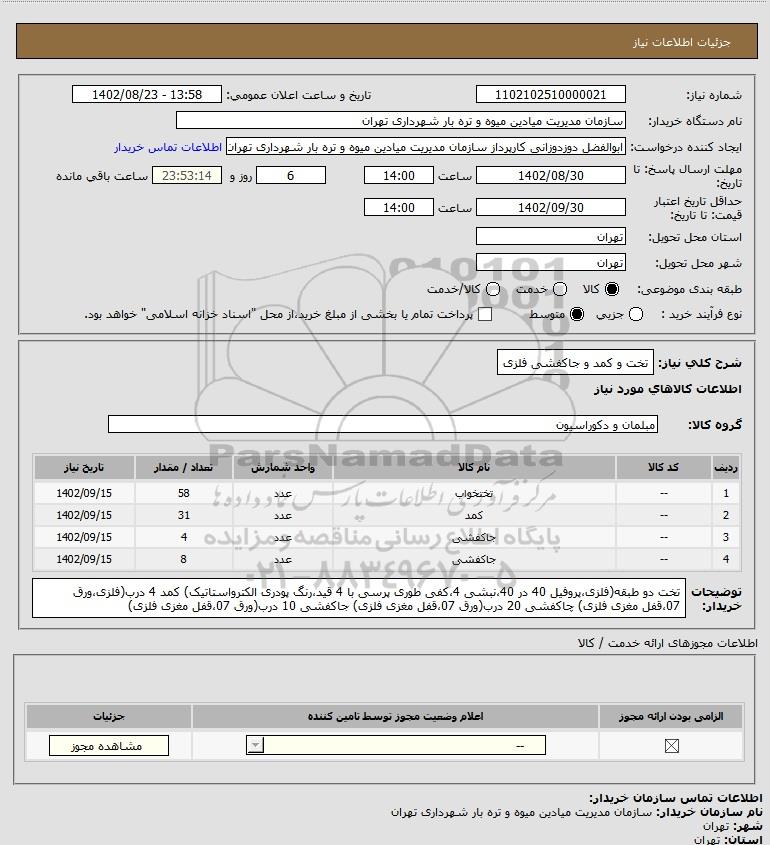This screenshot has height=845, width=770.
Task: Select the کالا/خدمت radio button
Action: point(492,289)
